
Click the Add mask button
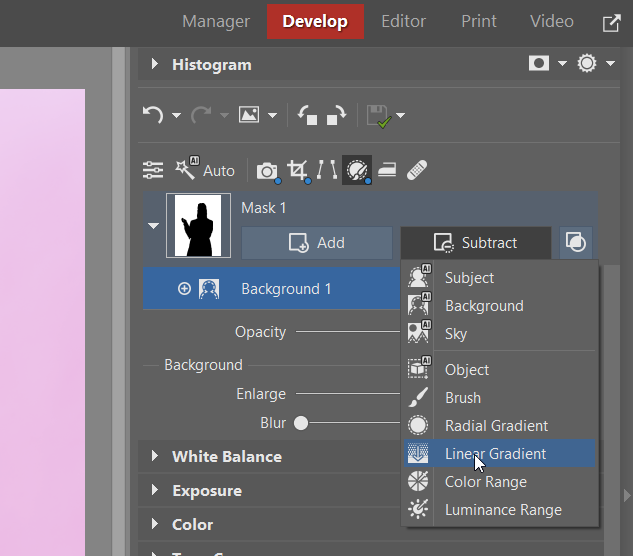coord(316,242)
